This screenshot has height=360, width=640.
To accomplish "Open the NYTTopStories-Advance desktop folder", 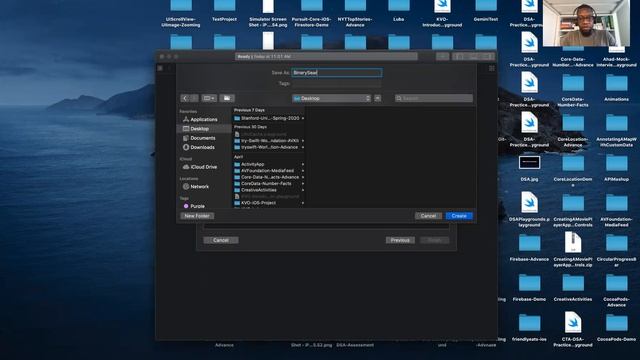I will tap(355, 6).
